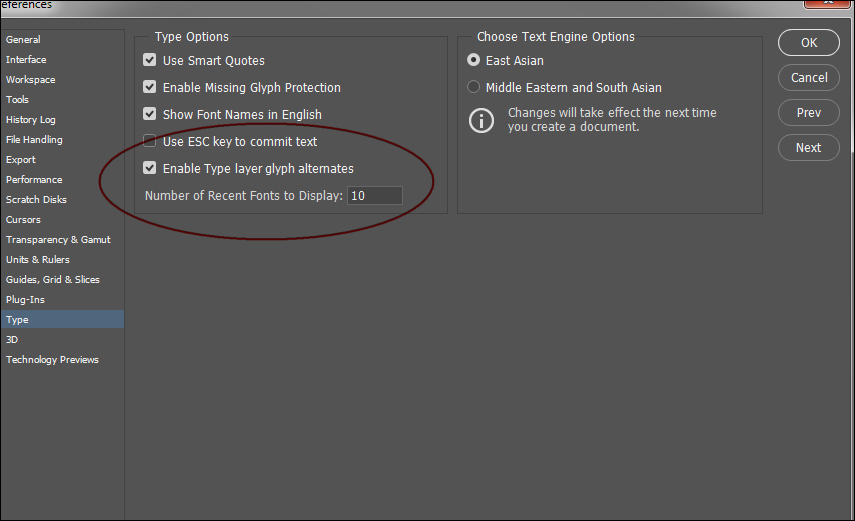The height and width of the screenshot is (521, 855).
Task: Open Technology Previews section
Action: click(x=52, y=360)
